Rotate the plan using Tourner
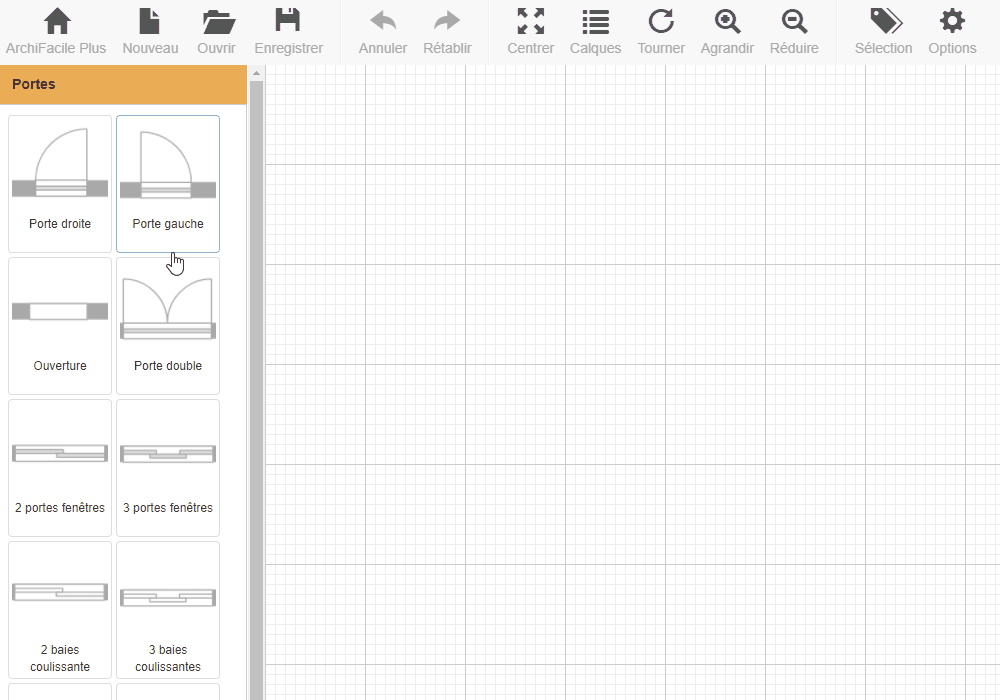Viewport: 1000px width, 700px height. pos(661,22)
